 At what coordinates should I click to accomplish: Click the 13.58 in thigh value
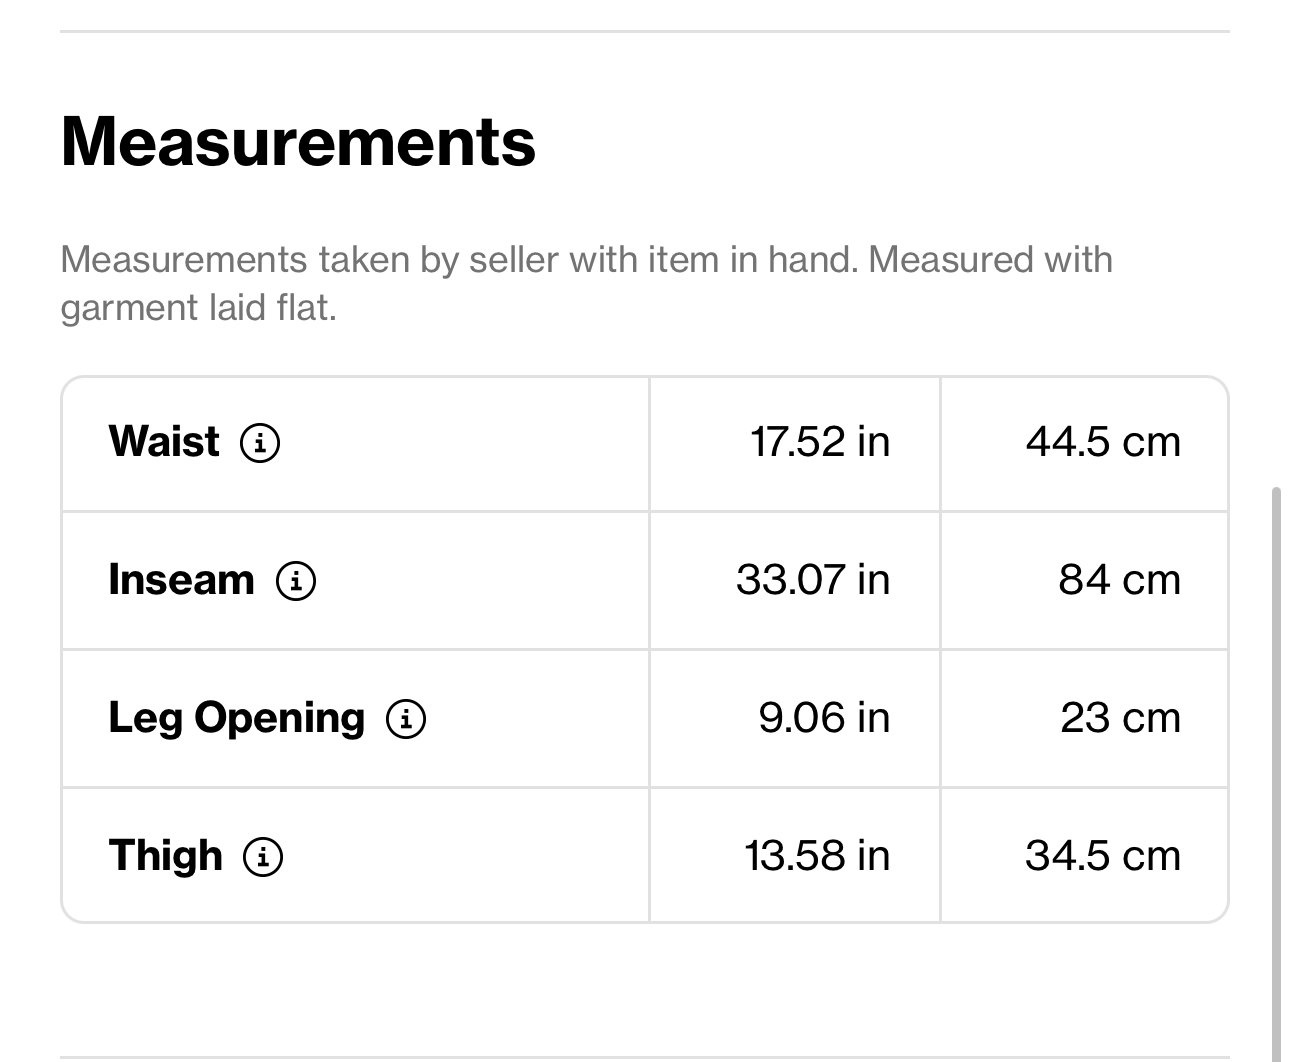[817, 856]
